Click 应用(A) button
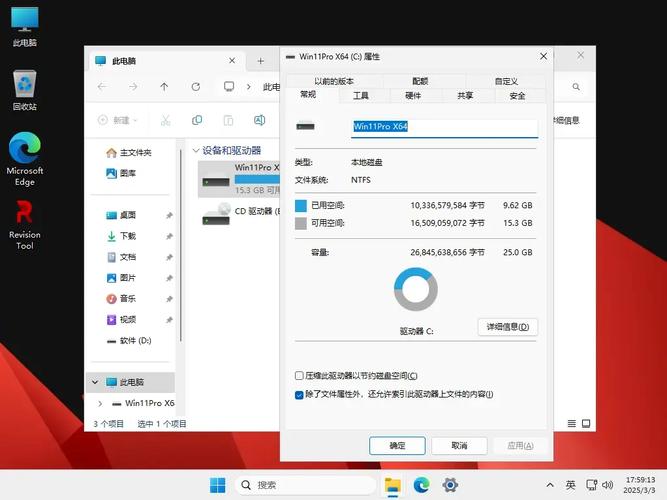Image resolution: width=667 pixels, height=500 pixels. point(520,446)
